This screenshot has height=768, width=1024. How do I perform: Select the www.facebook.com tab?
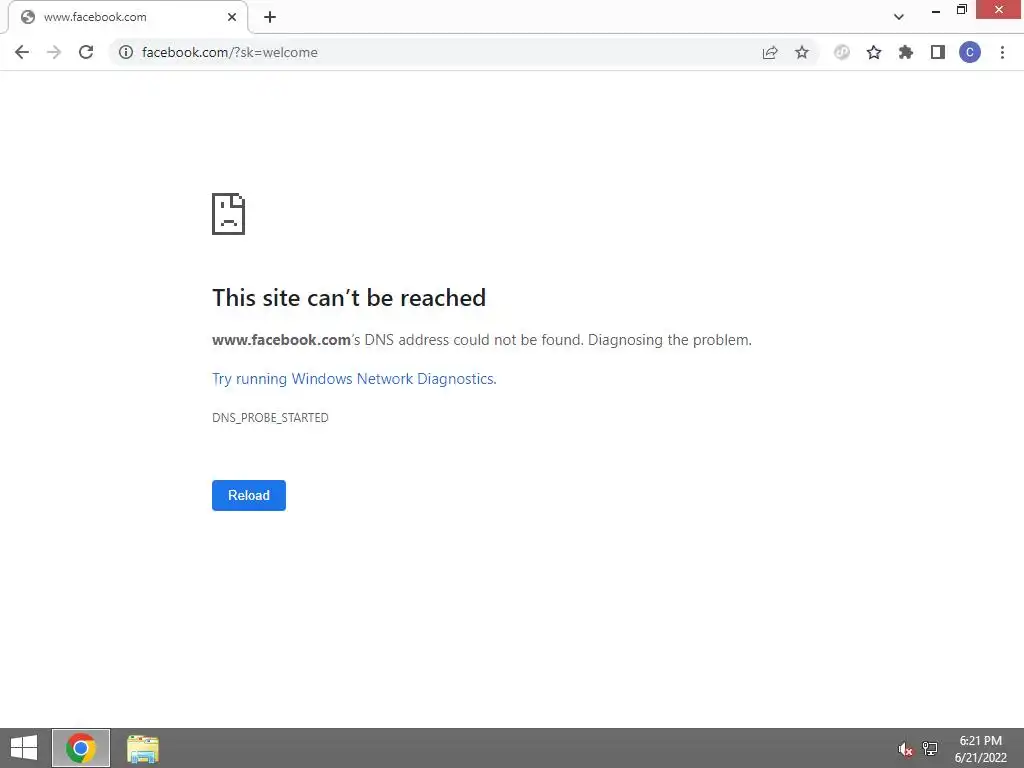(128, 17)
